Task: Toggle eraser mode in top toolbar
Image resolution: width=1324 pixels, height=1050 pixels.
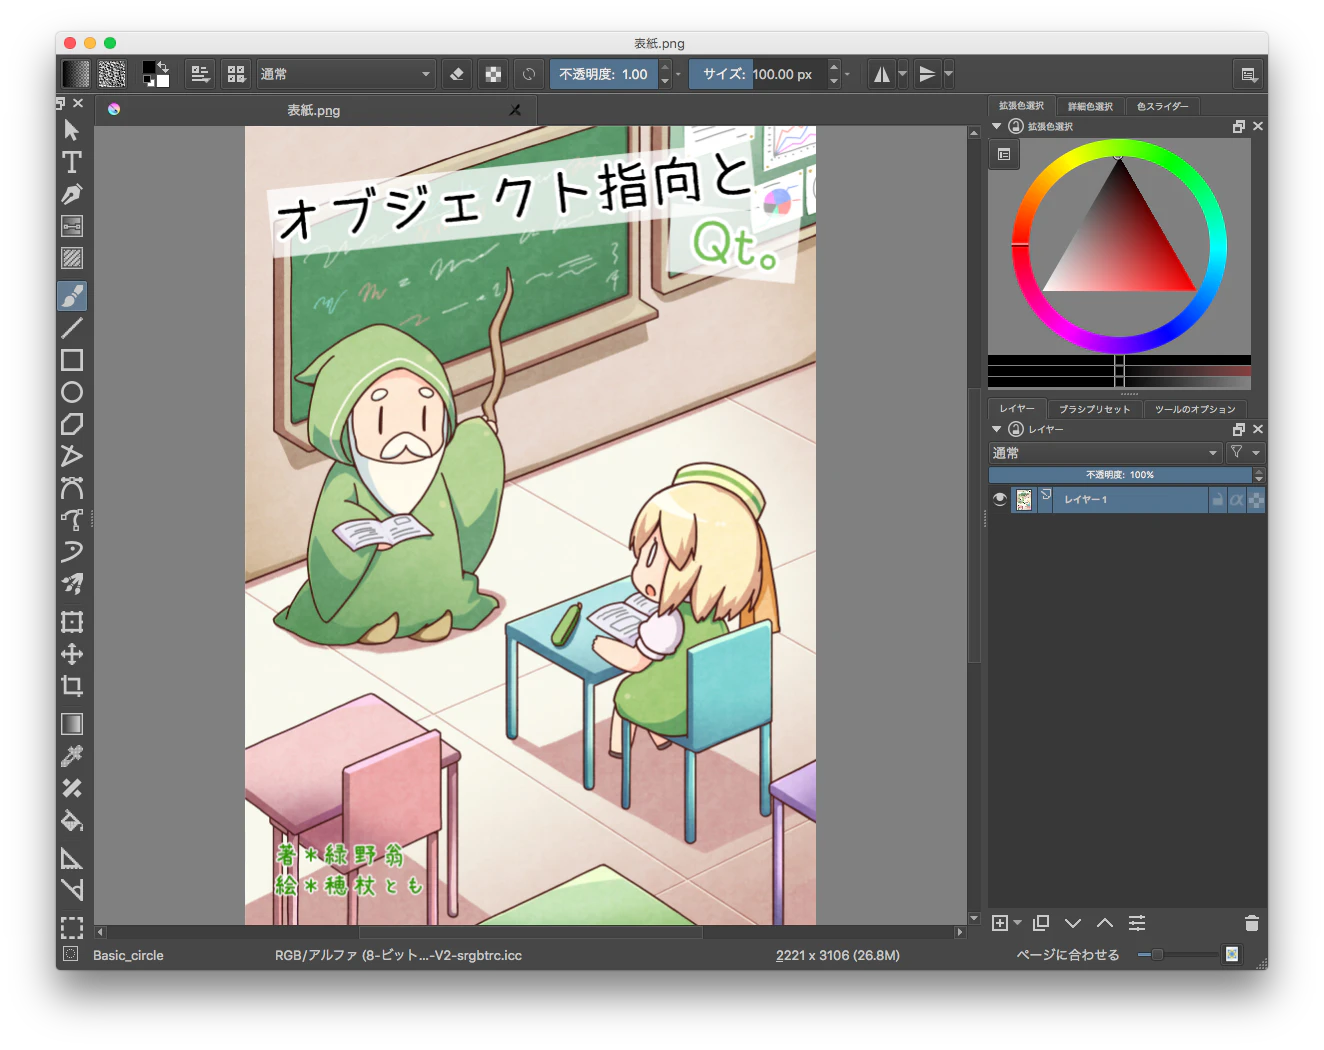Action: 457,74
